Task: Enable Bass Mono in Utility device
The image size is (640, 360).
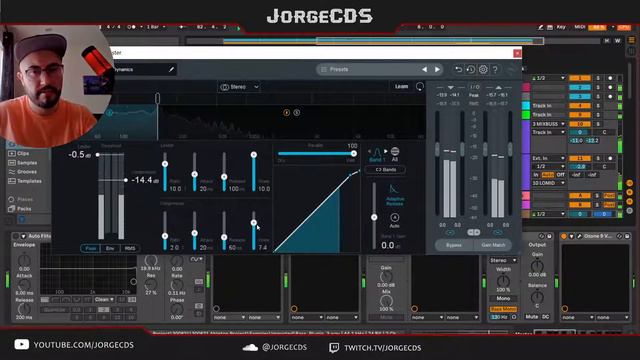Action: point(503,309)
